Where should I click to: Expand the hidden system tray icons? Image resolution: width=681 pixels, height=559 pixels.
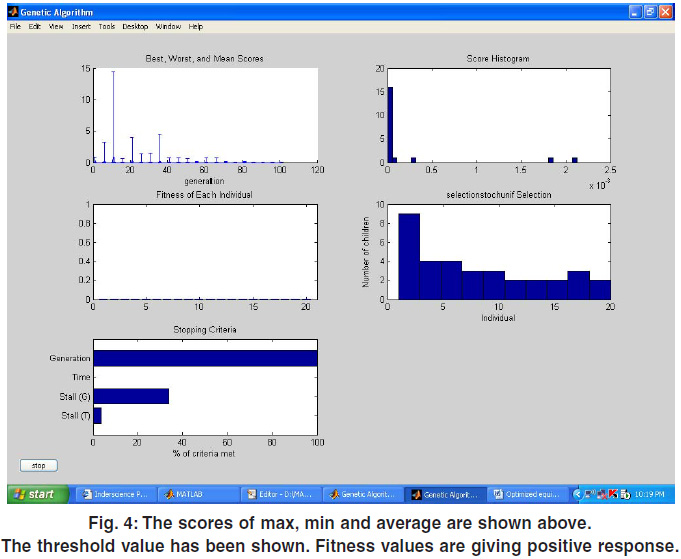pos(577,494)
